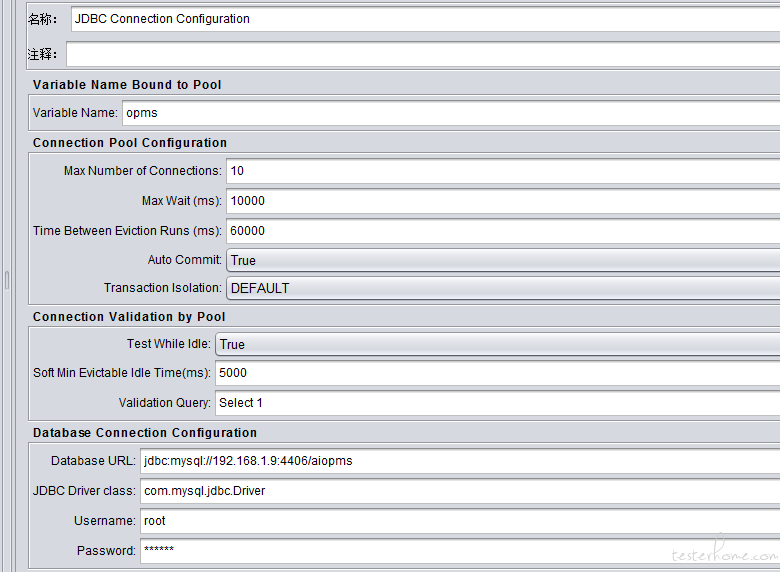Click the 'Database URL:' label
Viewport: 780px width, 572px height.
click(x=93, y=461)
